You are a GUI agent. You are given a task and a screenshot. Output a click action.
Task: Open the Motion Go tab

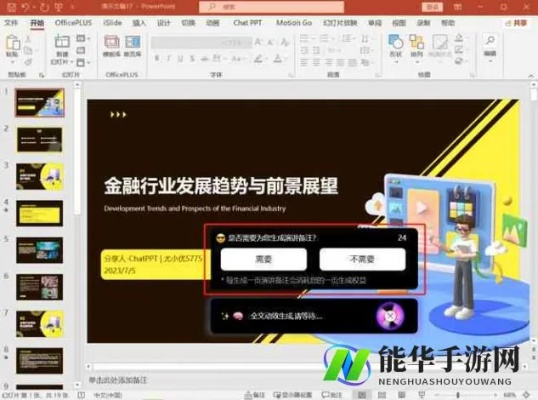pyautogui.click(x=294, y=23)
